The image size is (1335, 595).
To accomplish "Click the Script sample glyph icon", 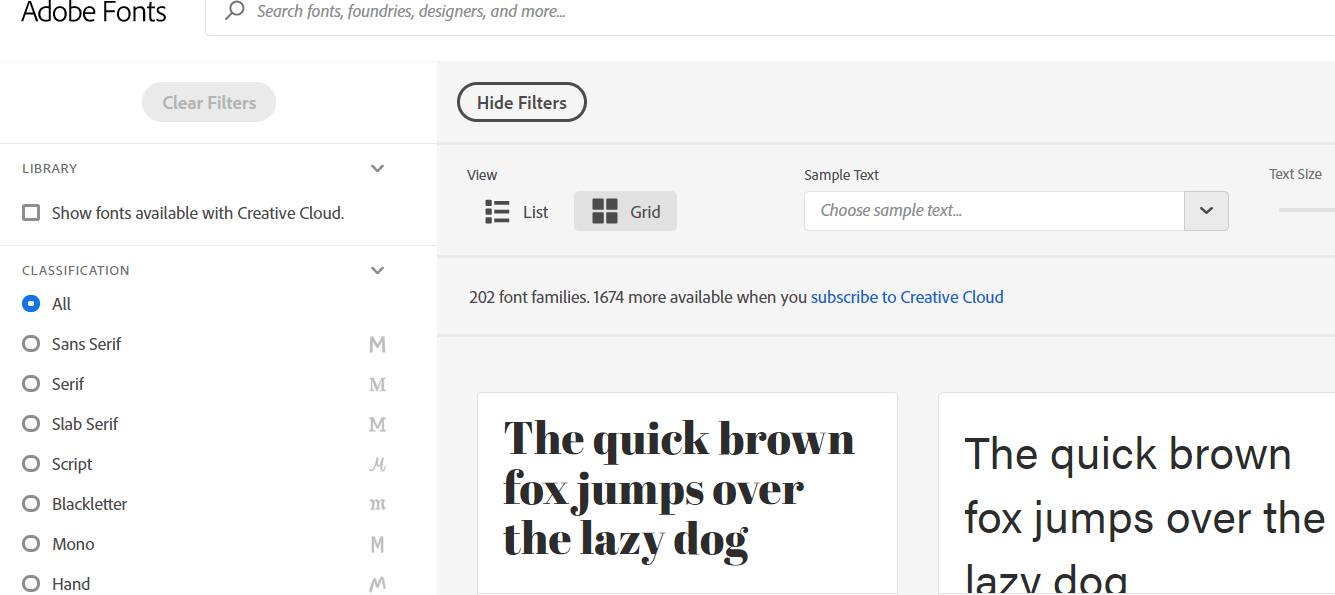I will point(377,465).
